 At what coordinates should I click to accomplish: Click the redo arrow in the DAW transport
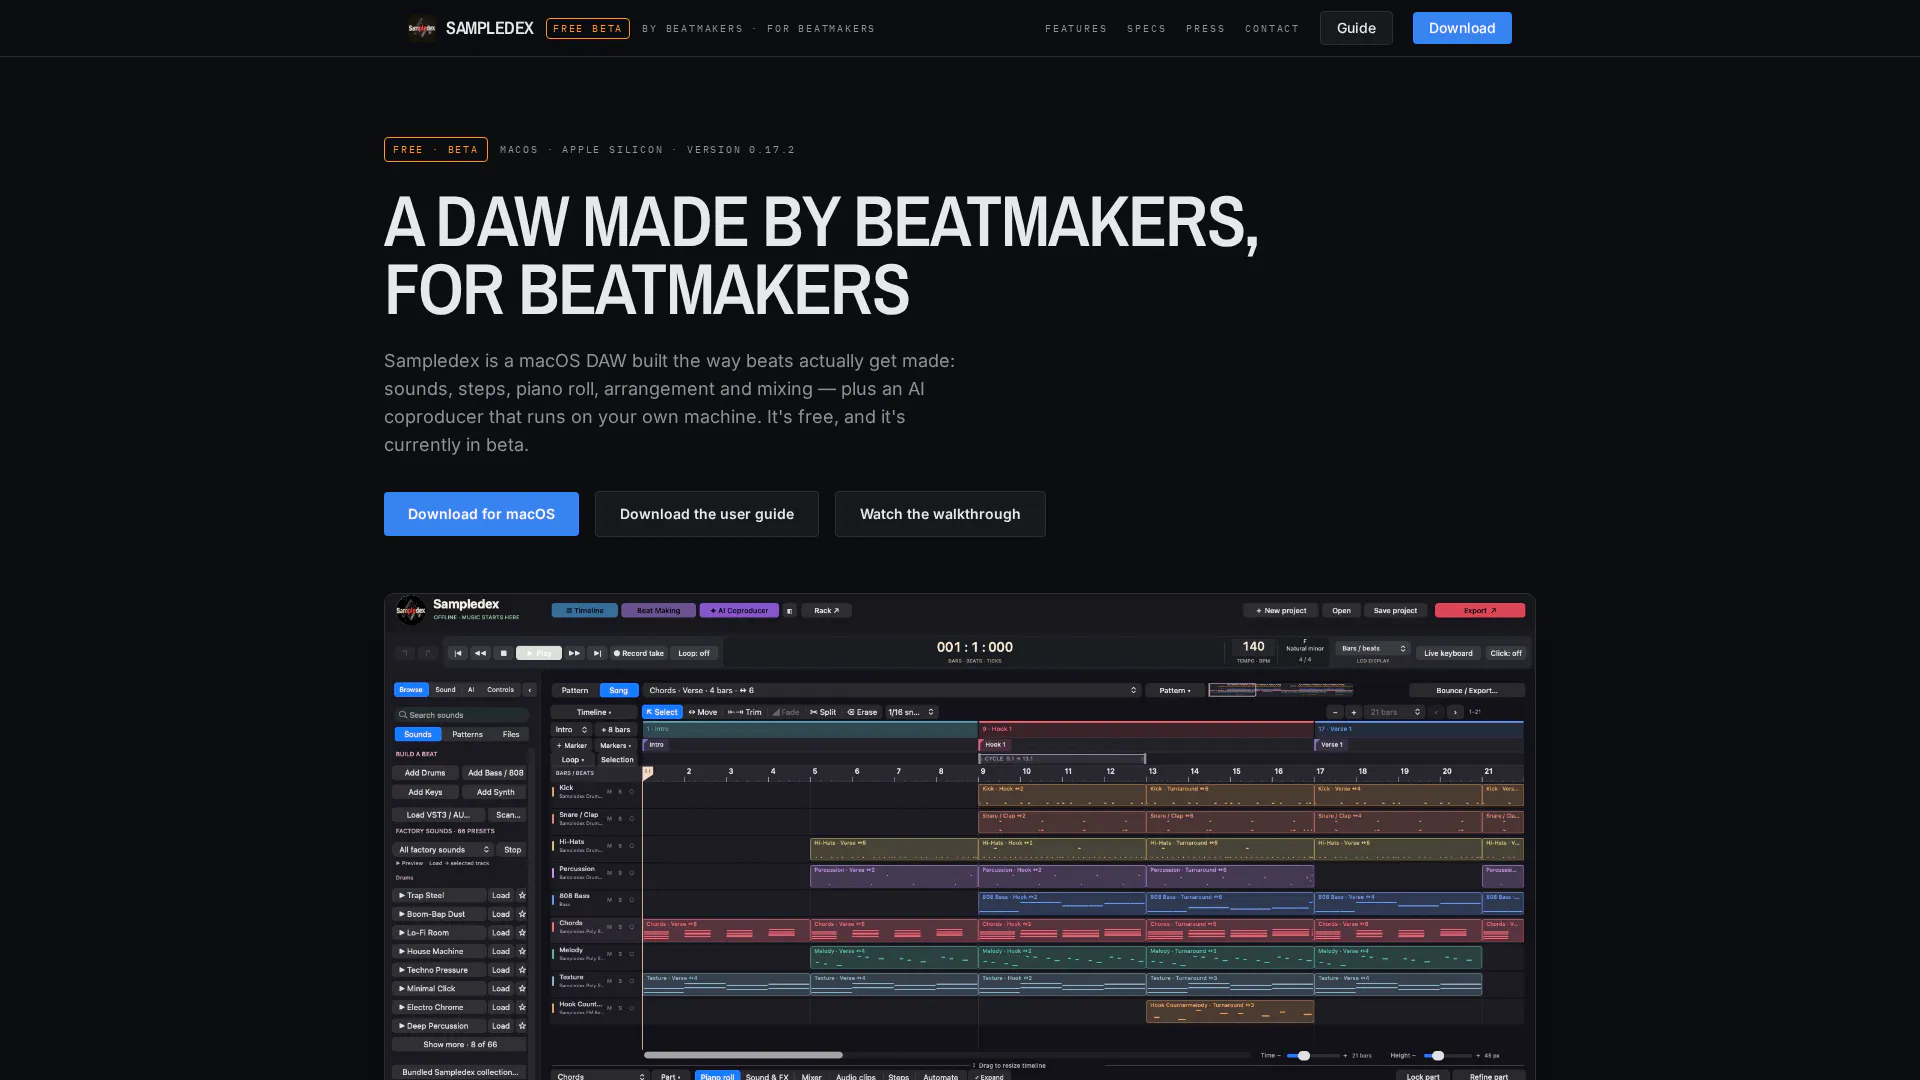(427, 653)
